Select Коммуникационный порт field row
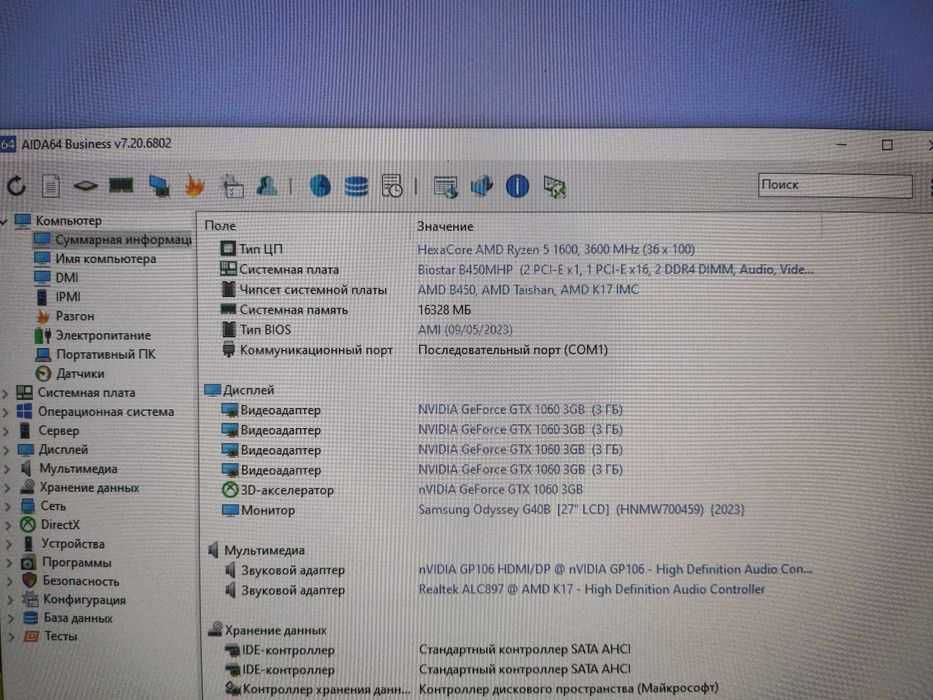The width and height of the screenshot is (933, 700). pyautogui.click(x=307, y=350)
